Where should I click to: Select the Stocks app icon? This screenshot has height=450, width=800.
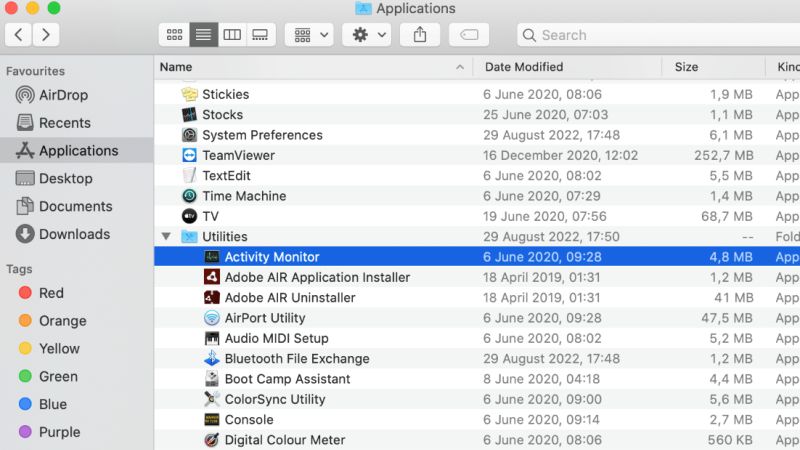click(189, 115)
